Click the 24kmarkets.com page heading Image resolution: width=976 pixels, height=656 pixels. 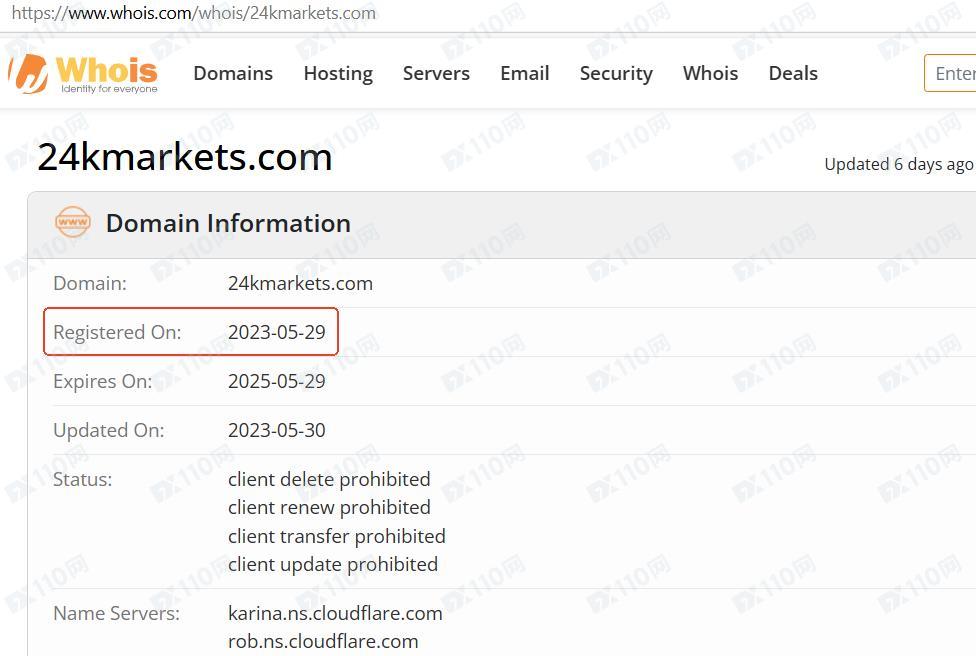tap(185, 157)
